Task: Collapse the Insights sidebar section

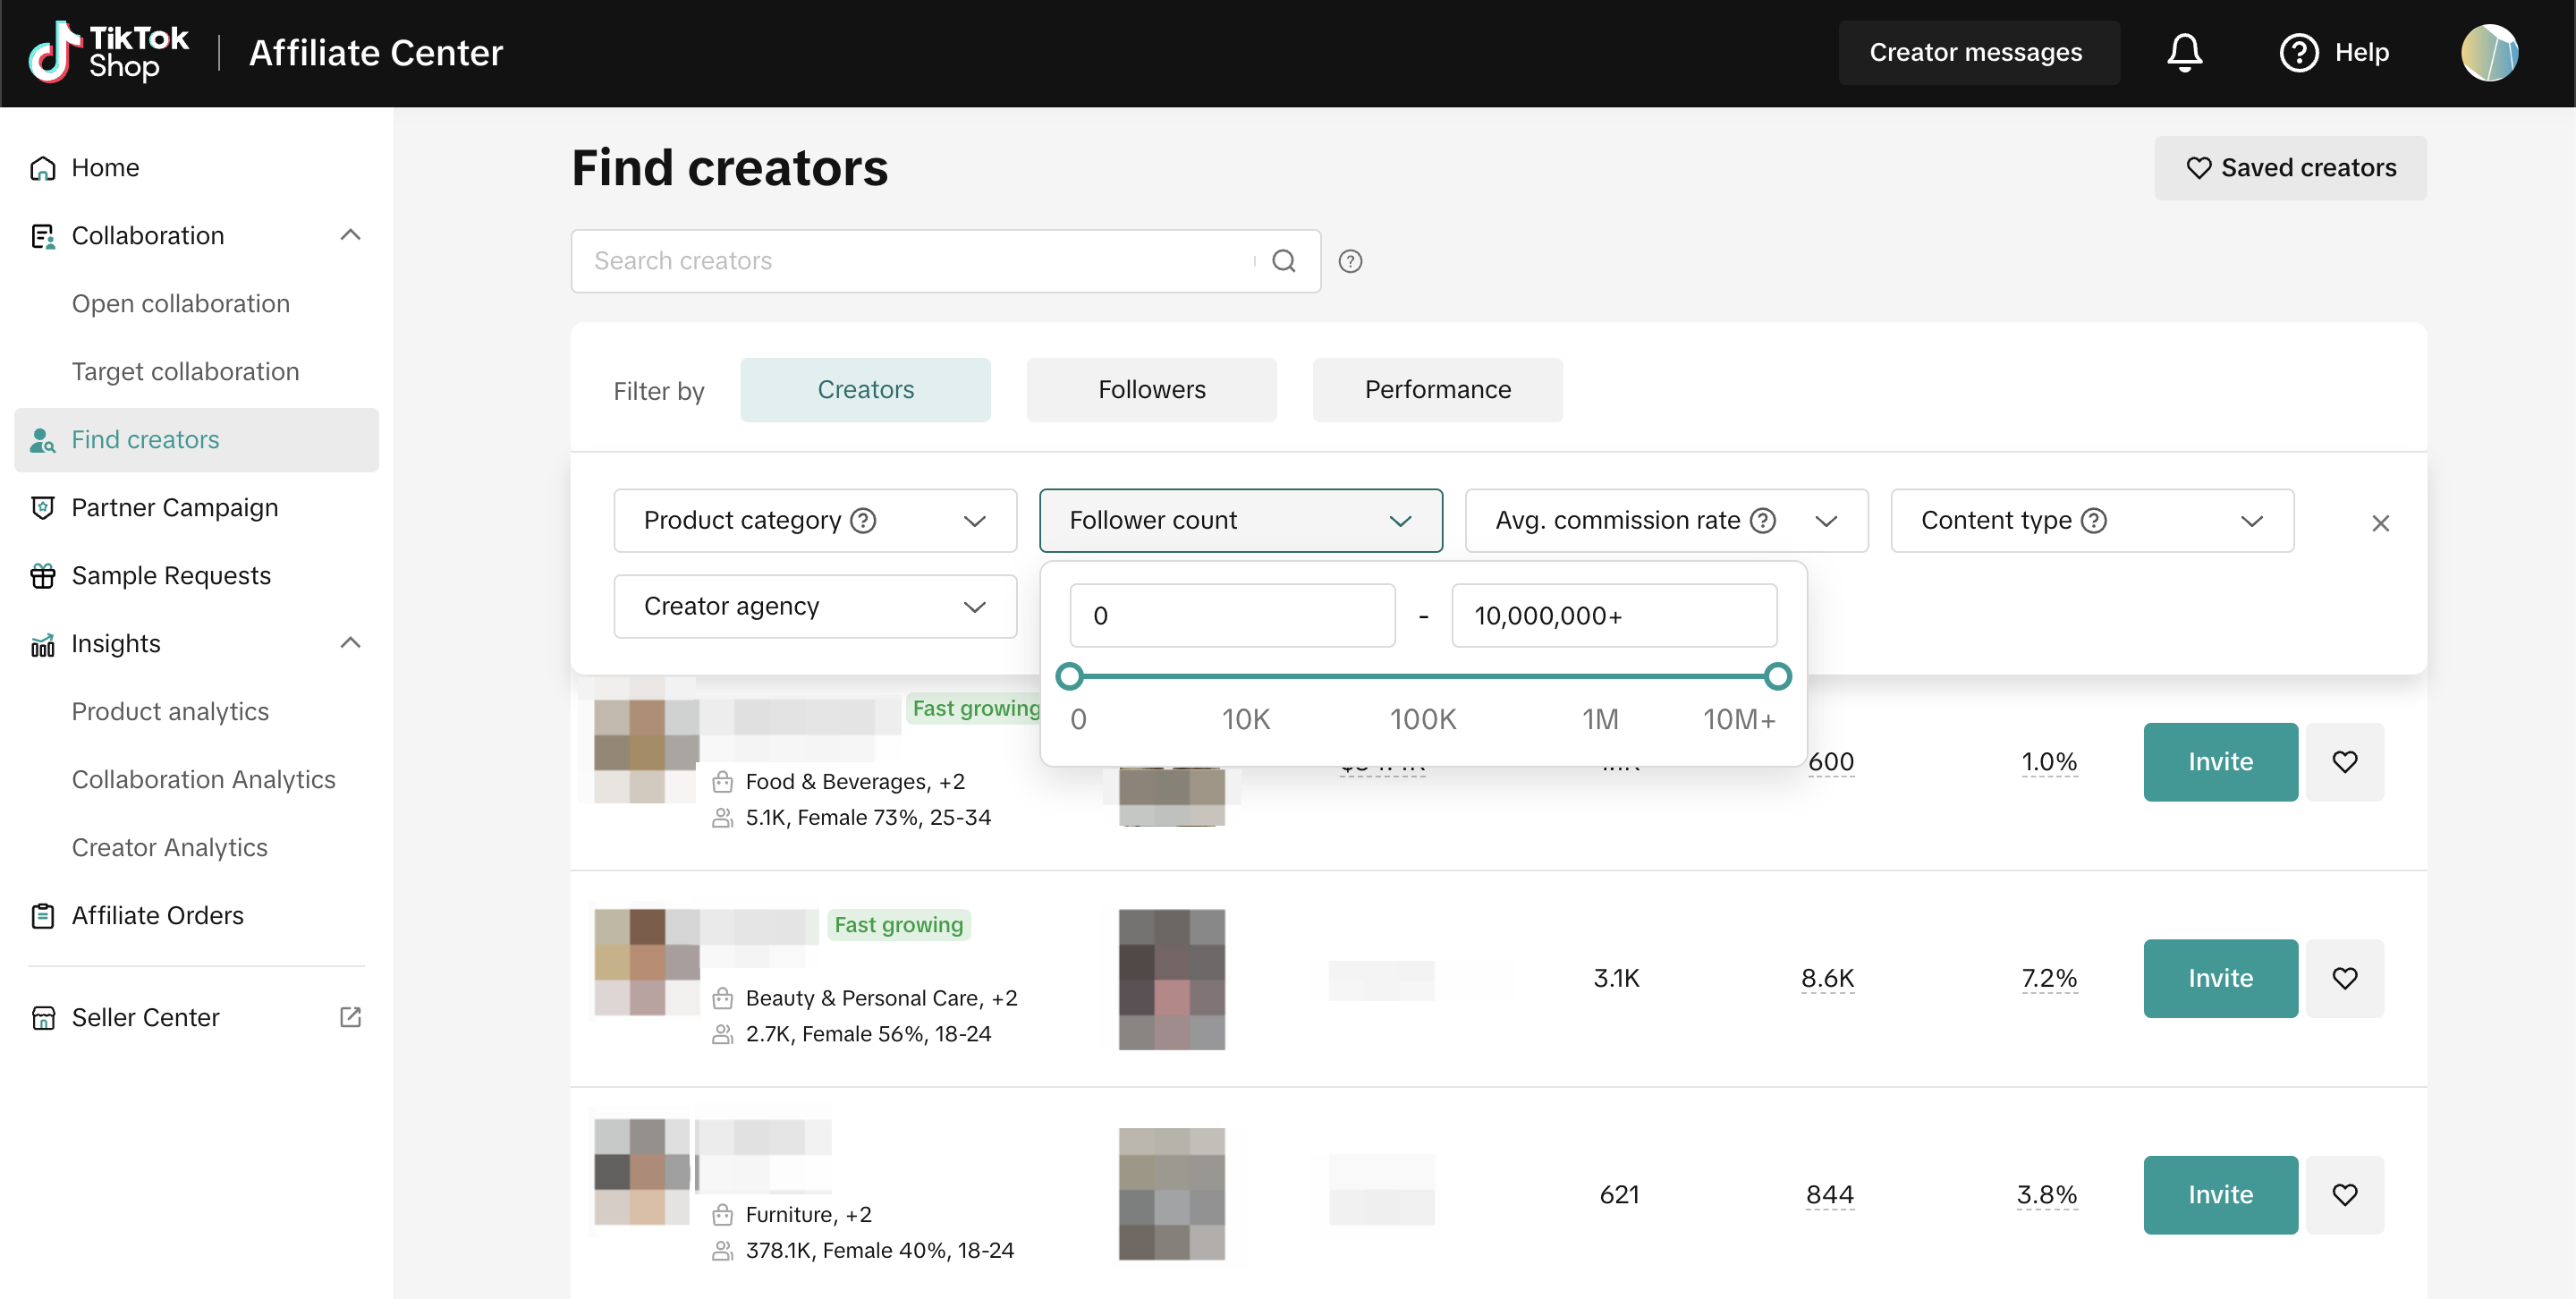Action: click(350, 643)
